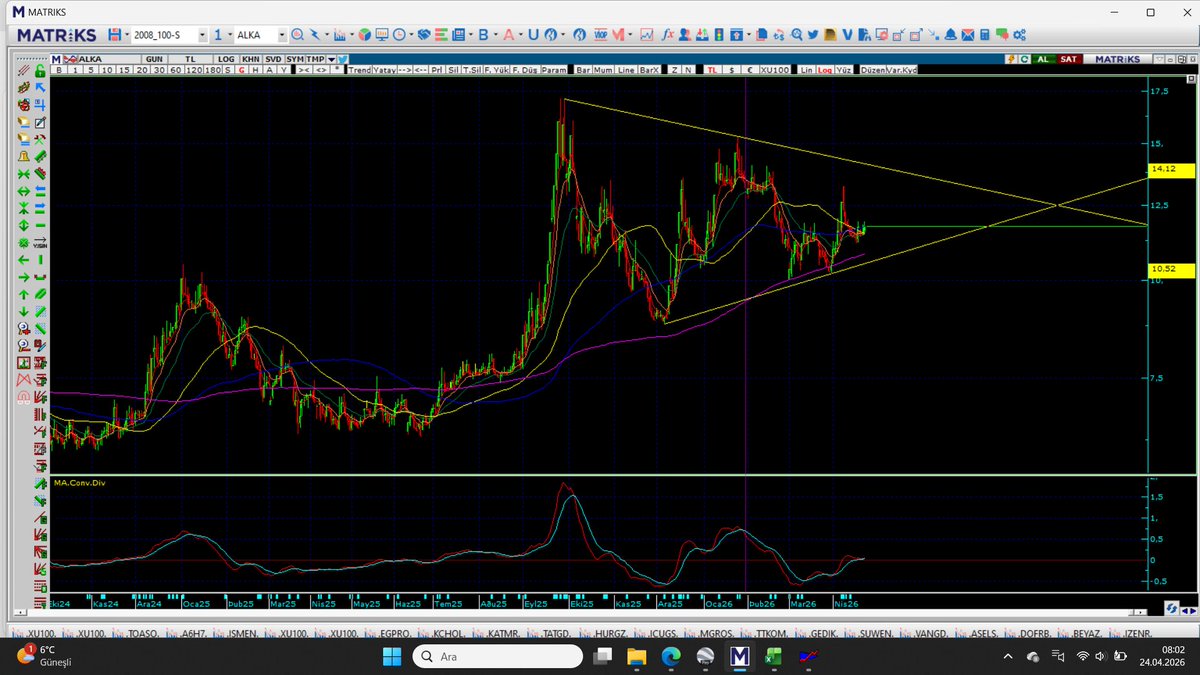Select the euro currency toggle
Viewport: 1200px width, 675px height.
750,70
